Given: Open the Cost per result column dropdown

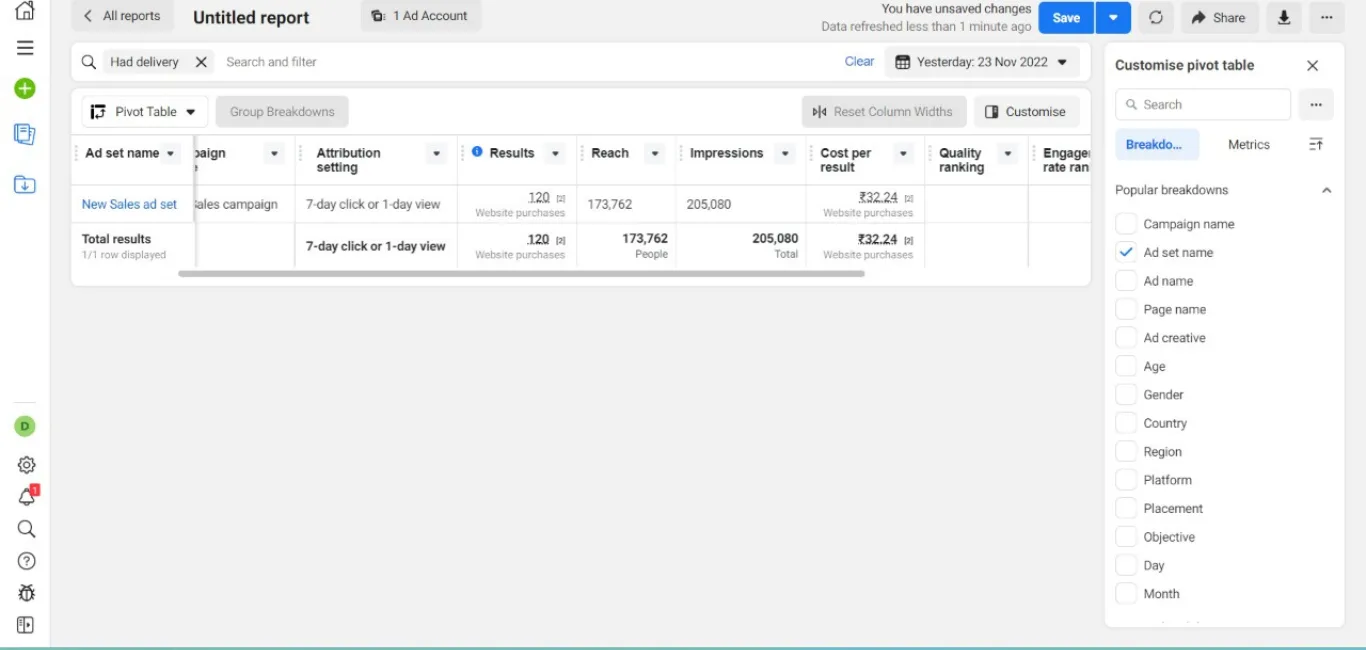Looking at the screenshot, I should [x=903, y=153].
